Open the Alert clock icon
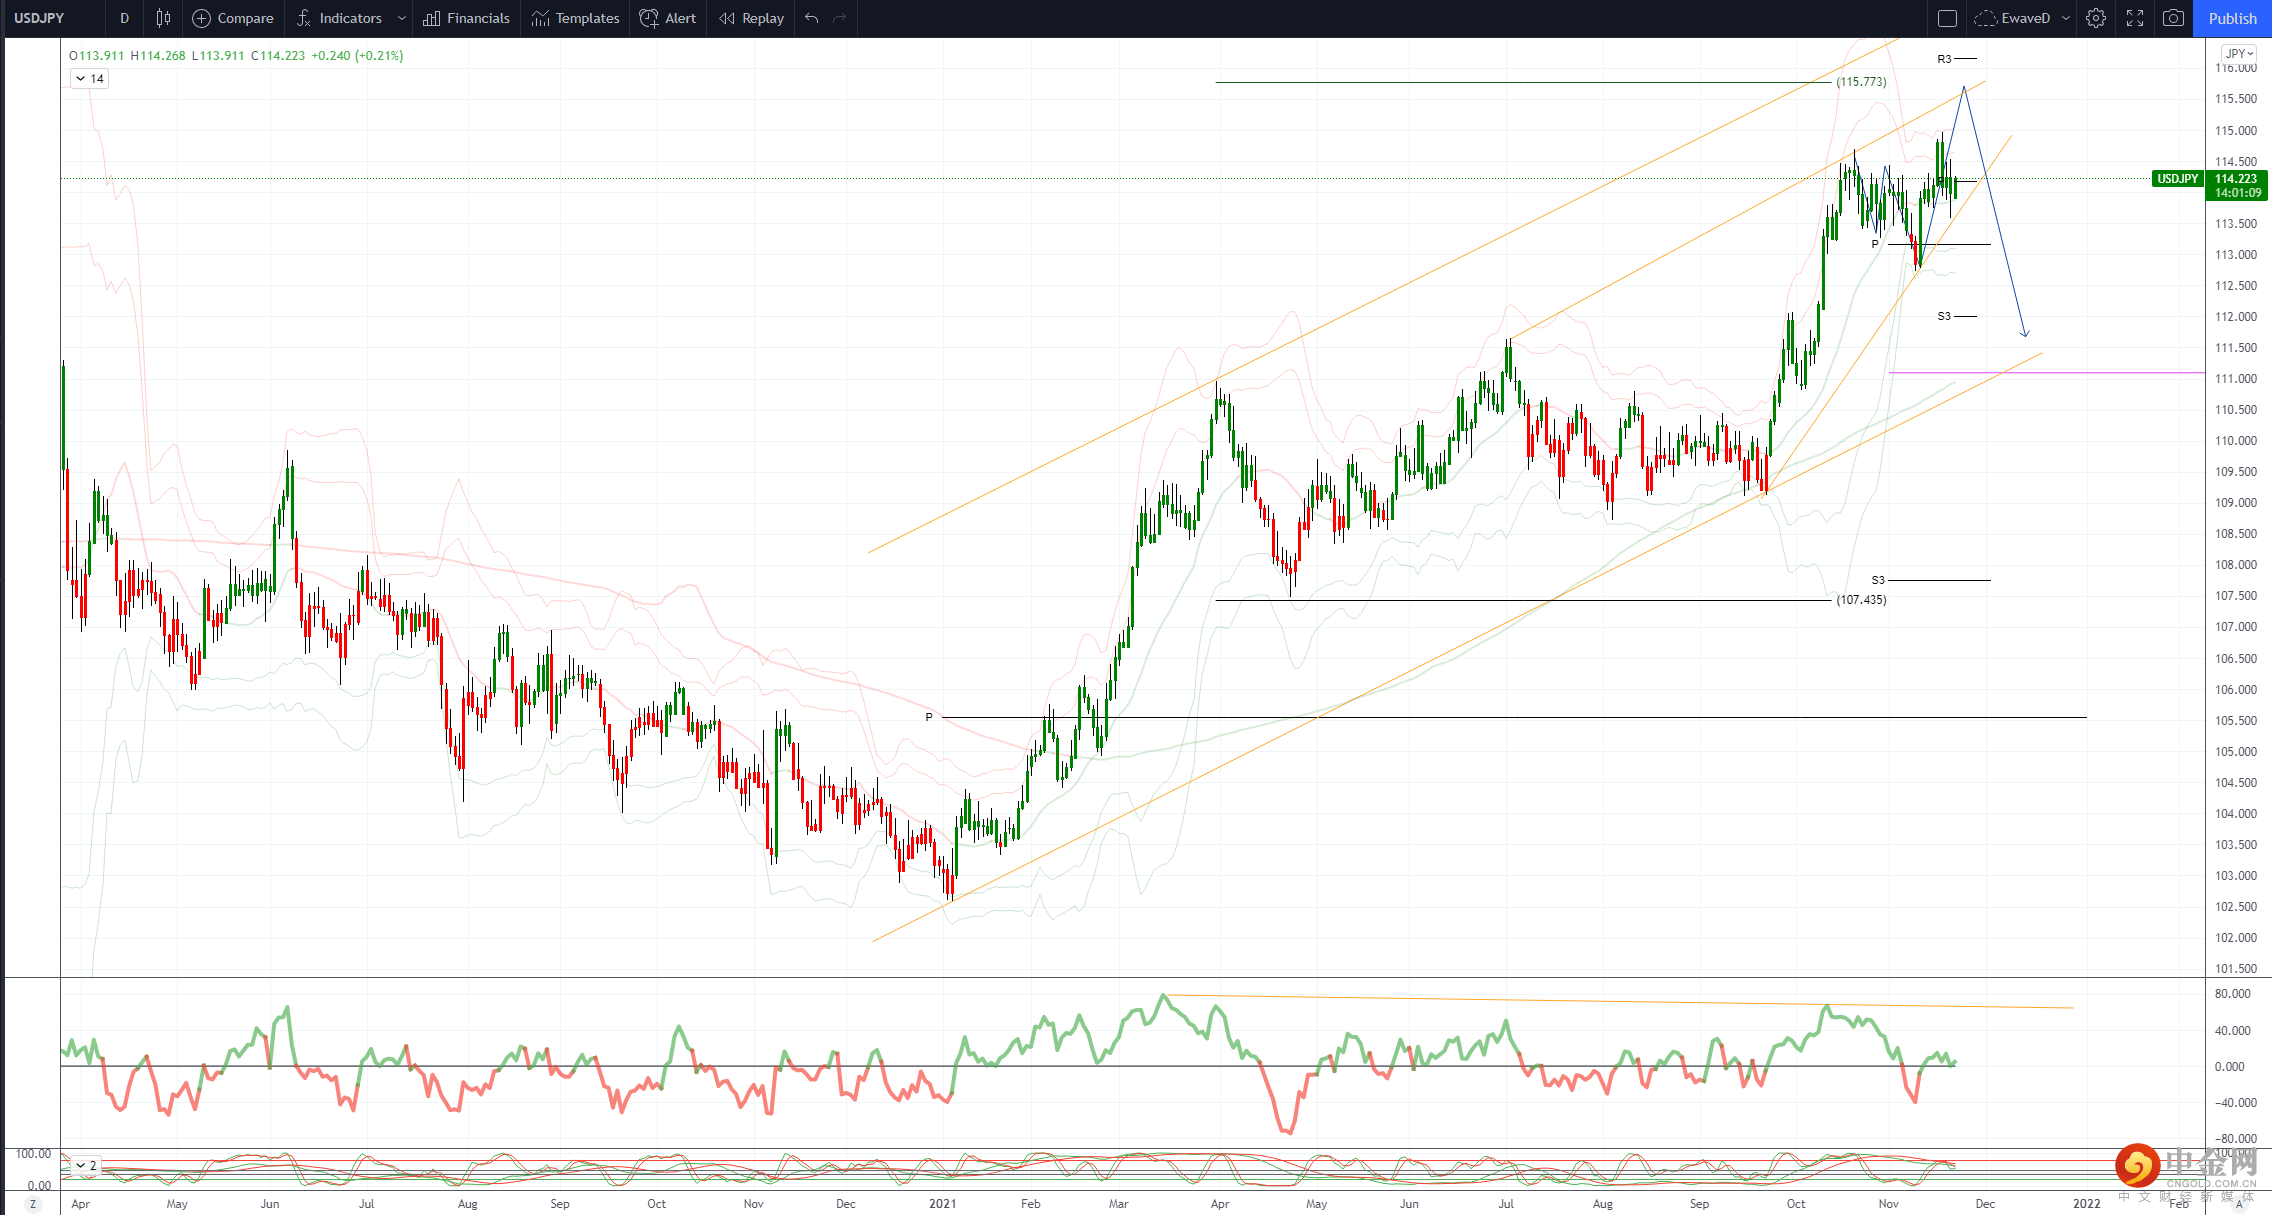 (x=649, y=18)
